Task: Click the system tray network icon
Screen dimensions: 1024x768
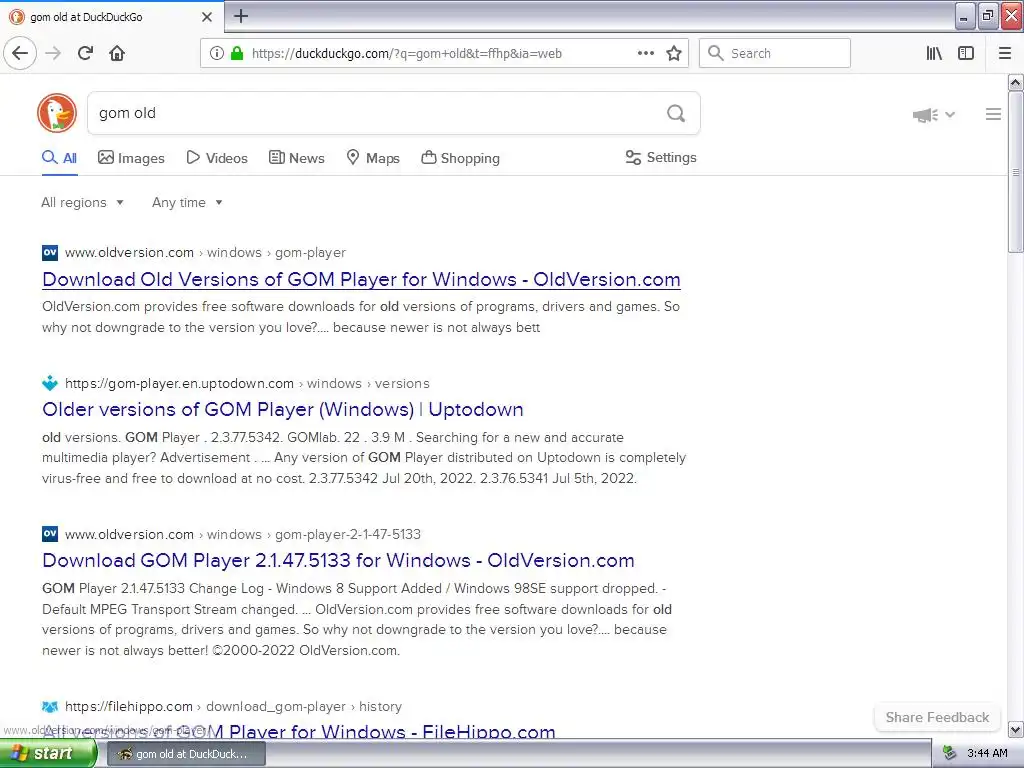Action: (950, 754)
